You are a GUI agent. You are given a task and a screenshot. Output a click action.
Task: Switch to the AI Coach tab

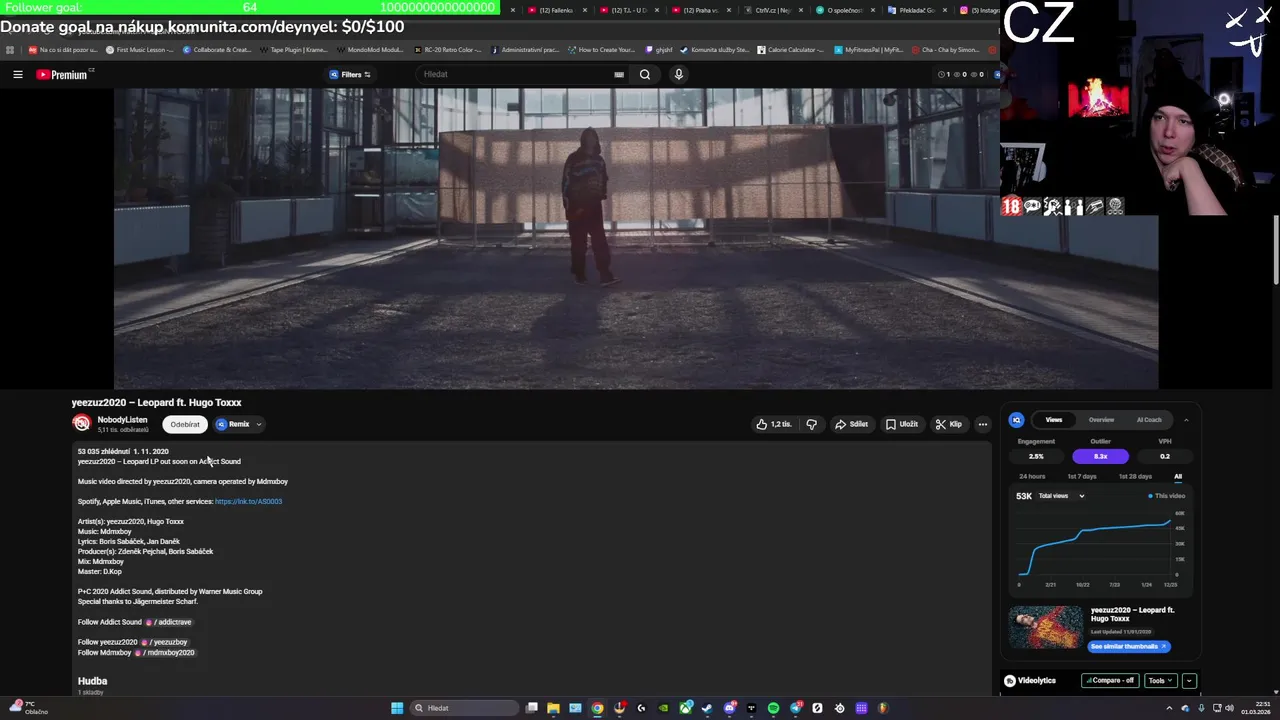1149,420
